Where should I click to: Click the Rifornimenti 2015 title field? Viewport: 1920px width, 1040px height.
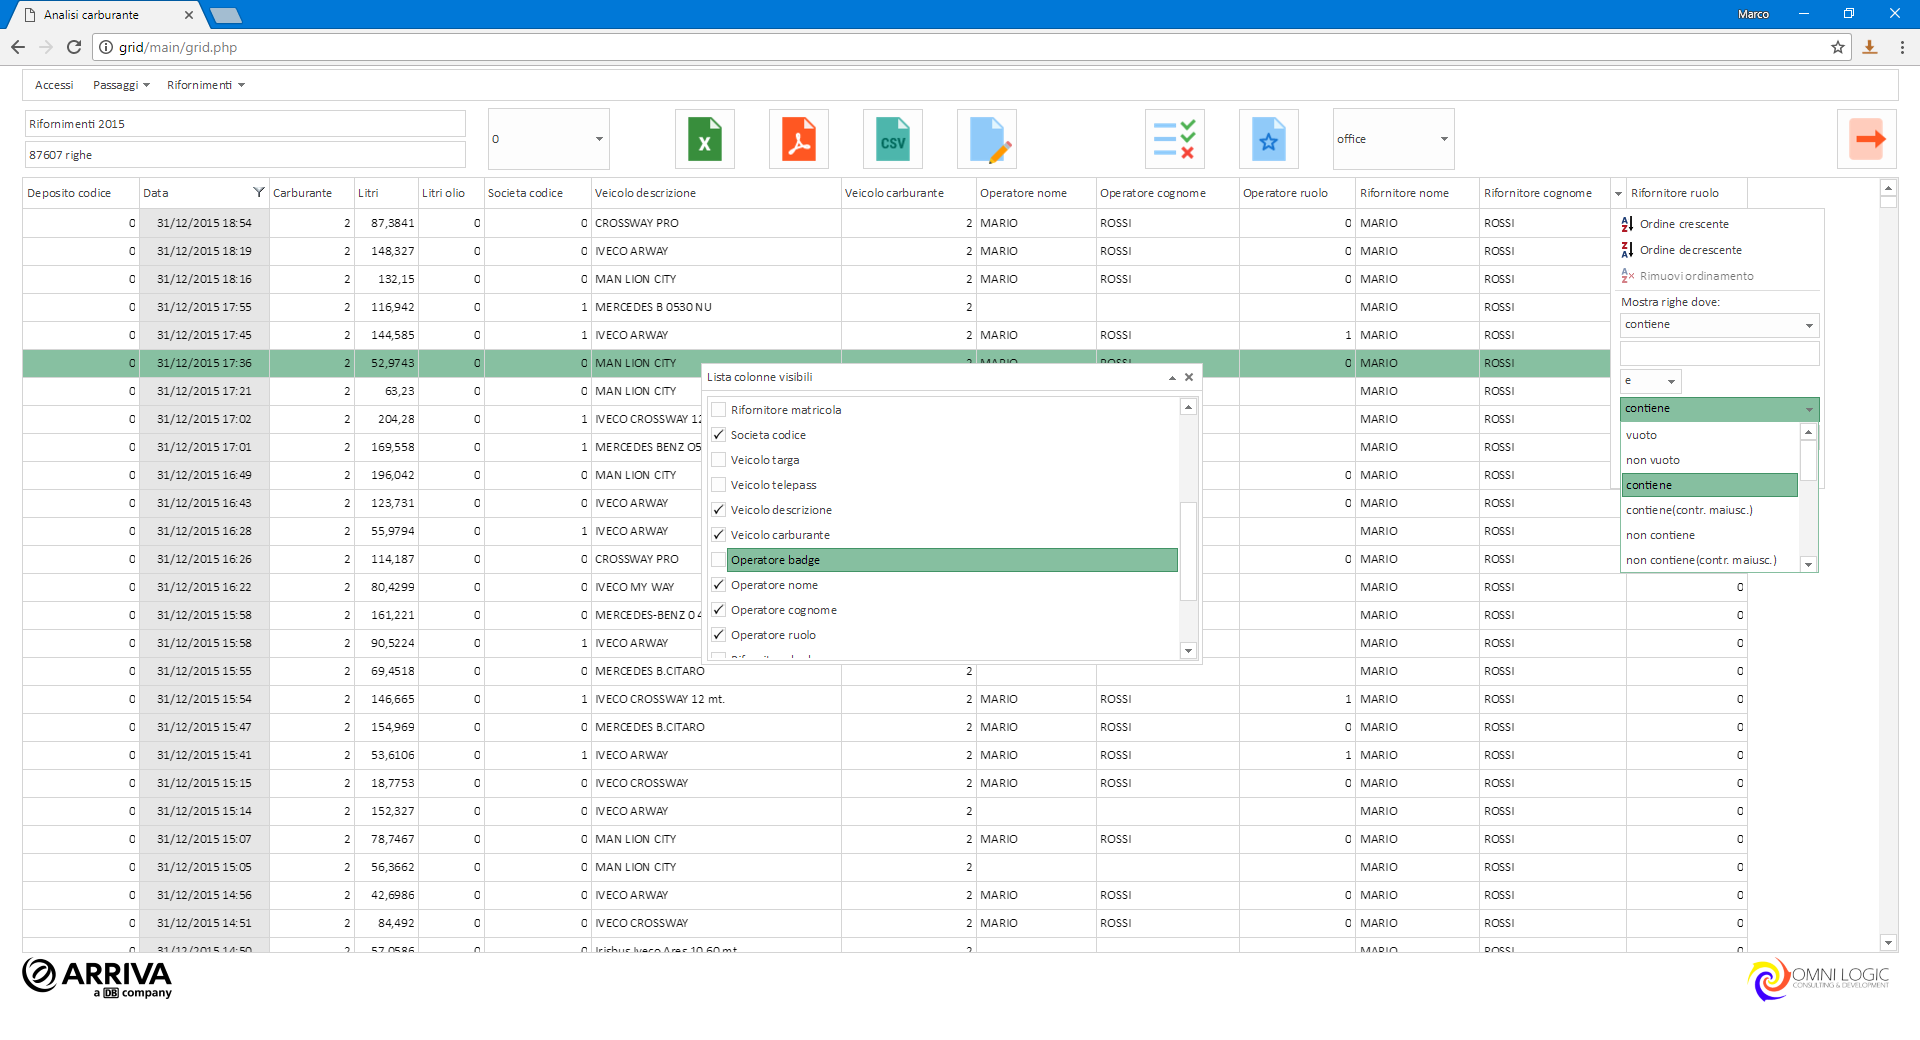[x=245, y=124]
